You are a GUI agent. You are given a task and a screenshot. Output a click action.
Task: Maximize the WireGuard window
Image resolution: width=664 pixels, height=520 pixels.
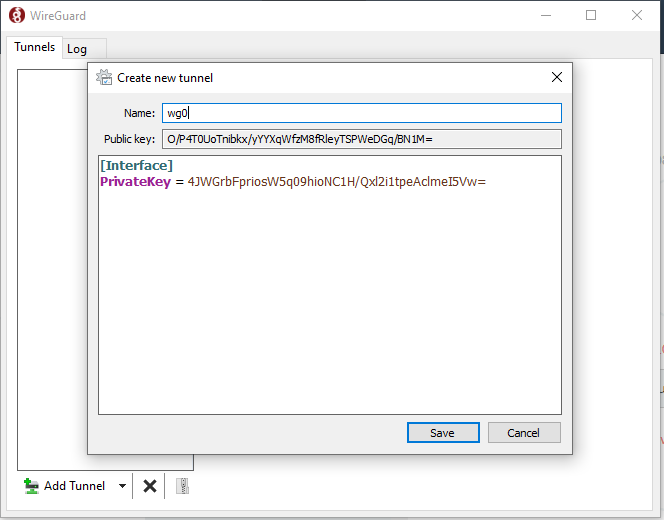(x=591, y=15)
